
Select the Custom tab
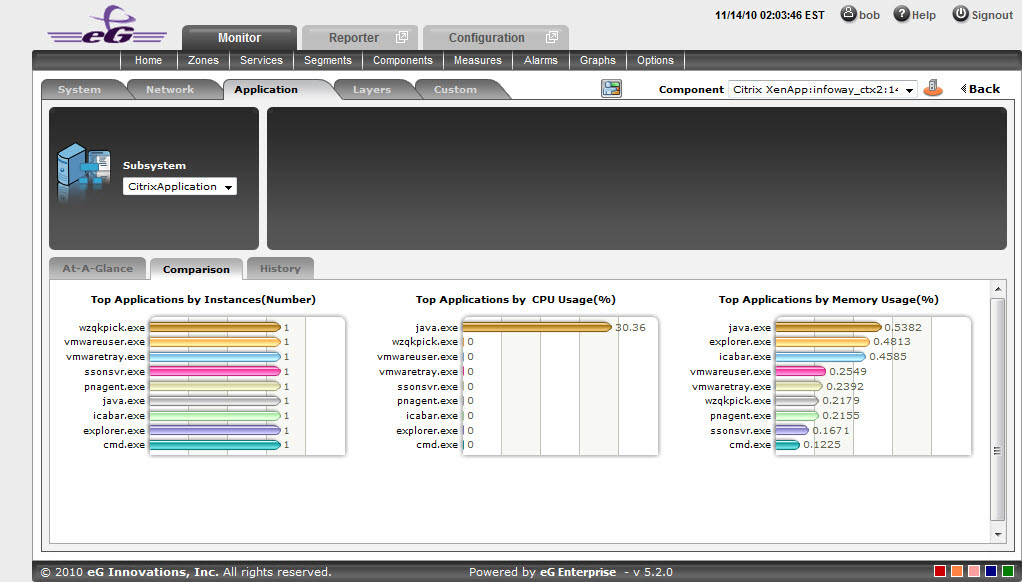[x=456, y=89]
